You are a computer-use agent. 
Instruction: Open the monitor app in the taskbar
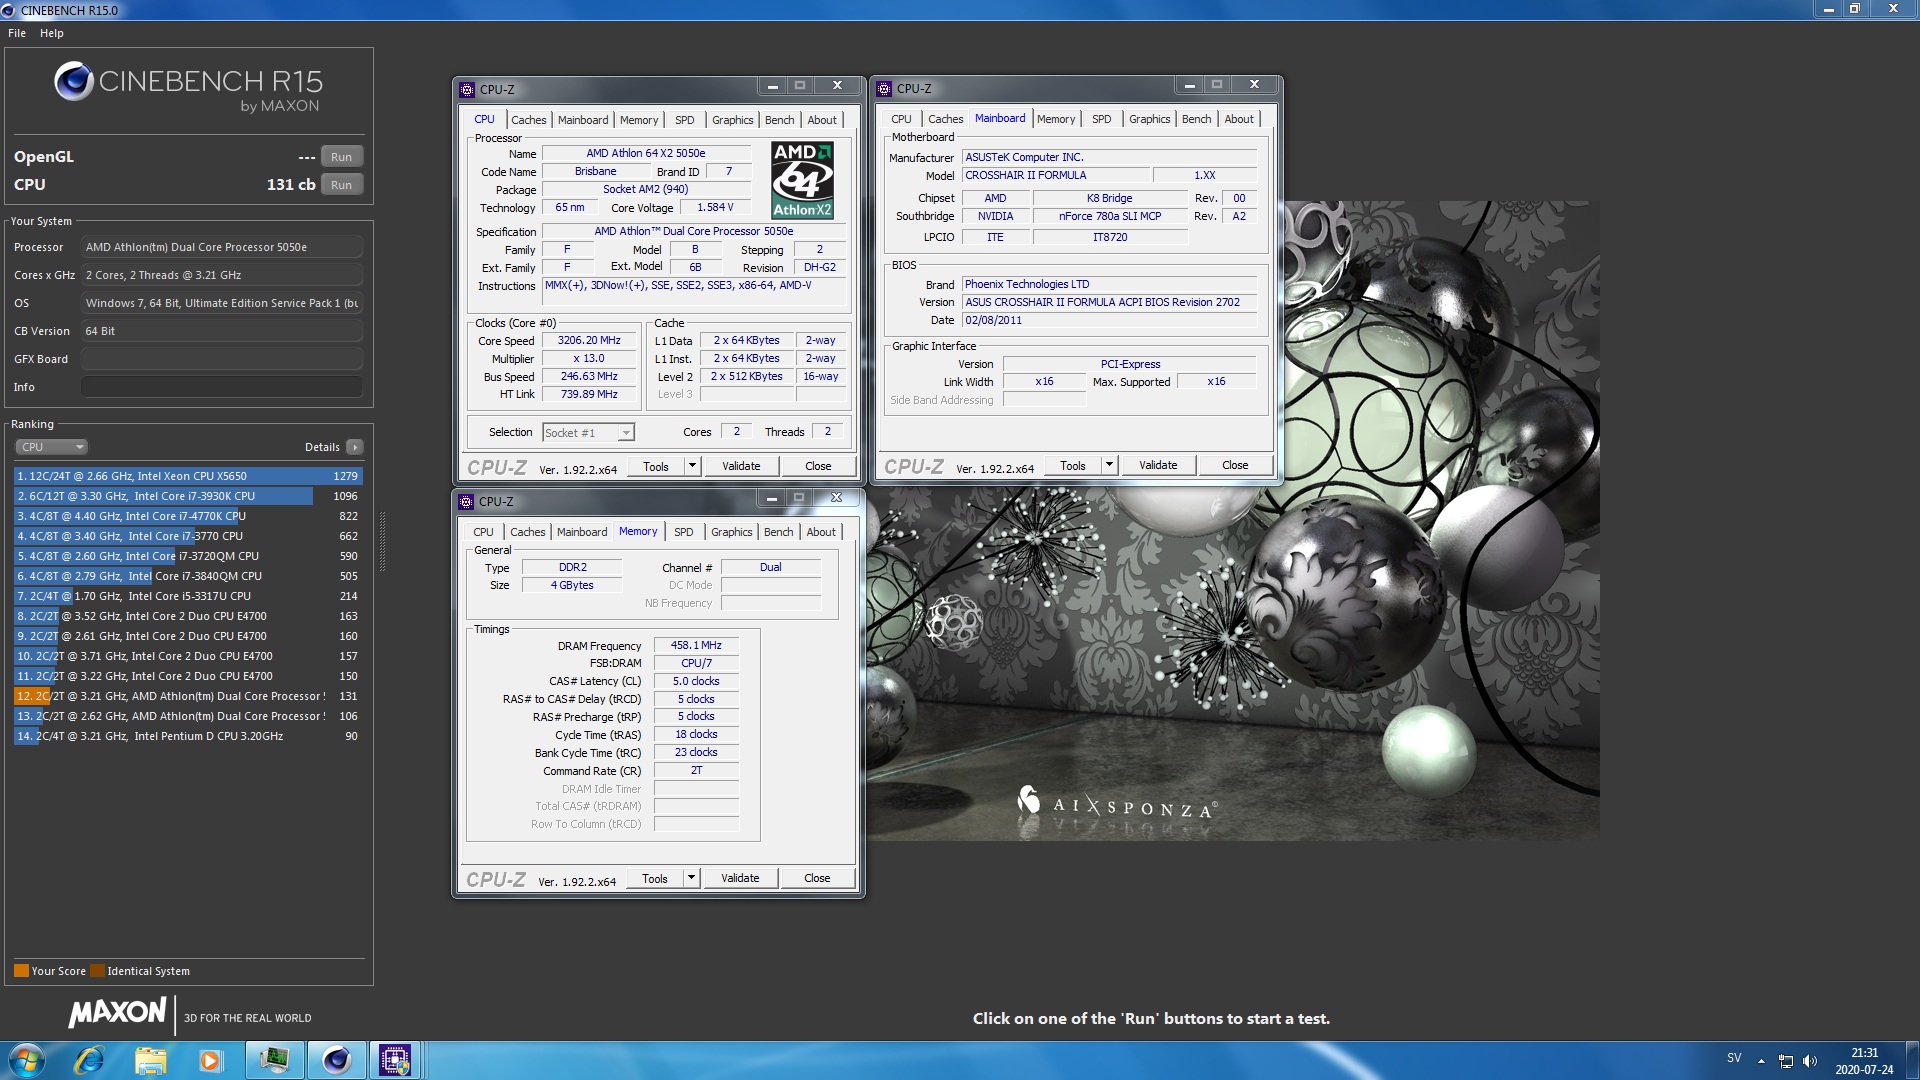click(274, 1060)
